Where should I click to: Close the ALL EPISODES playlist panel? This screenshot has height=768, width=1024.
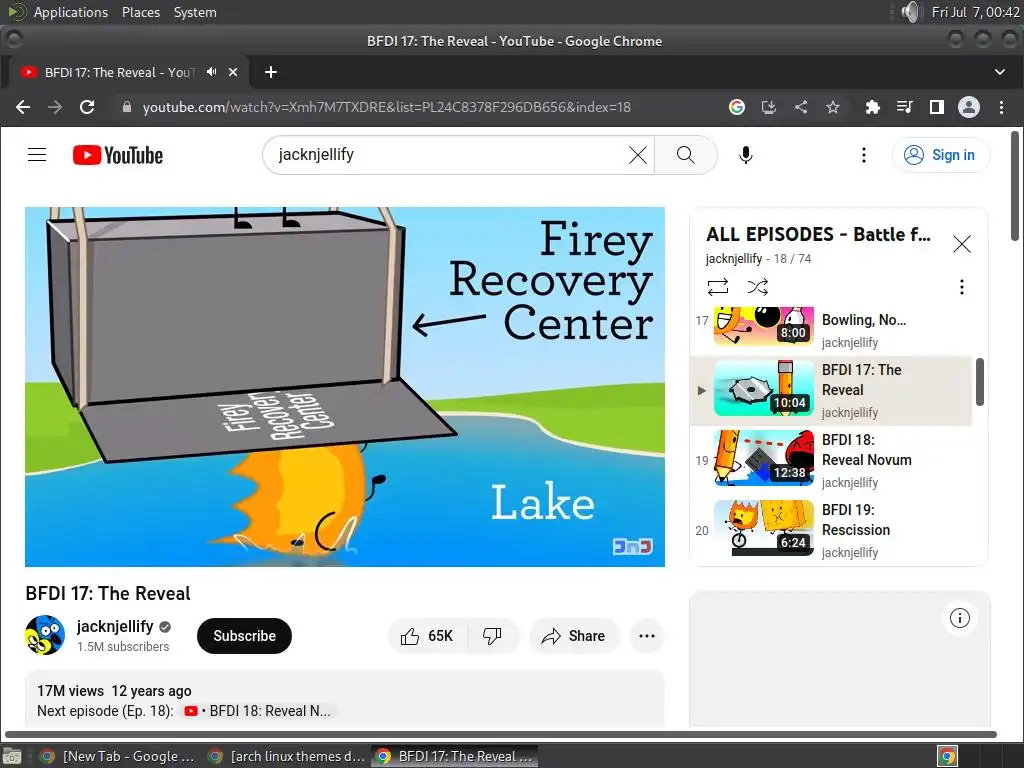pos(961,244)
